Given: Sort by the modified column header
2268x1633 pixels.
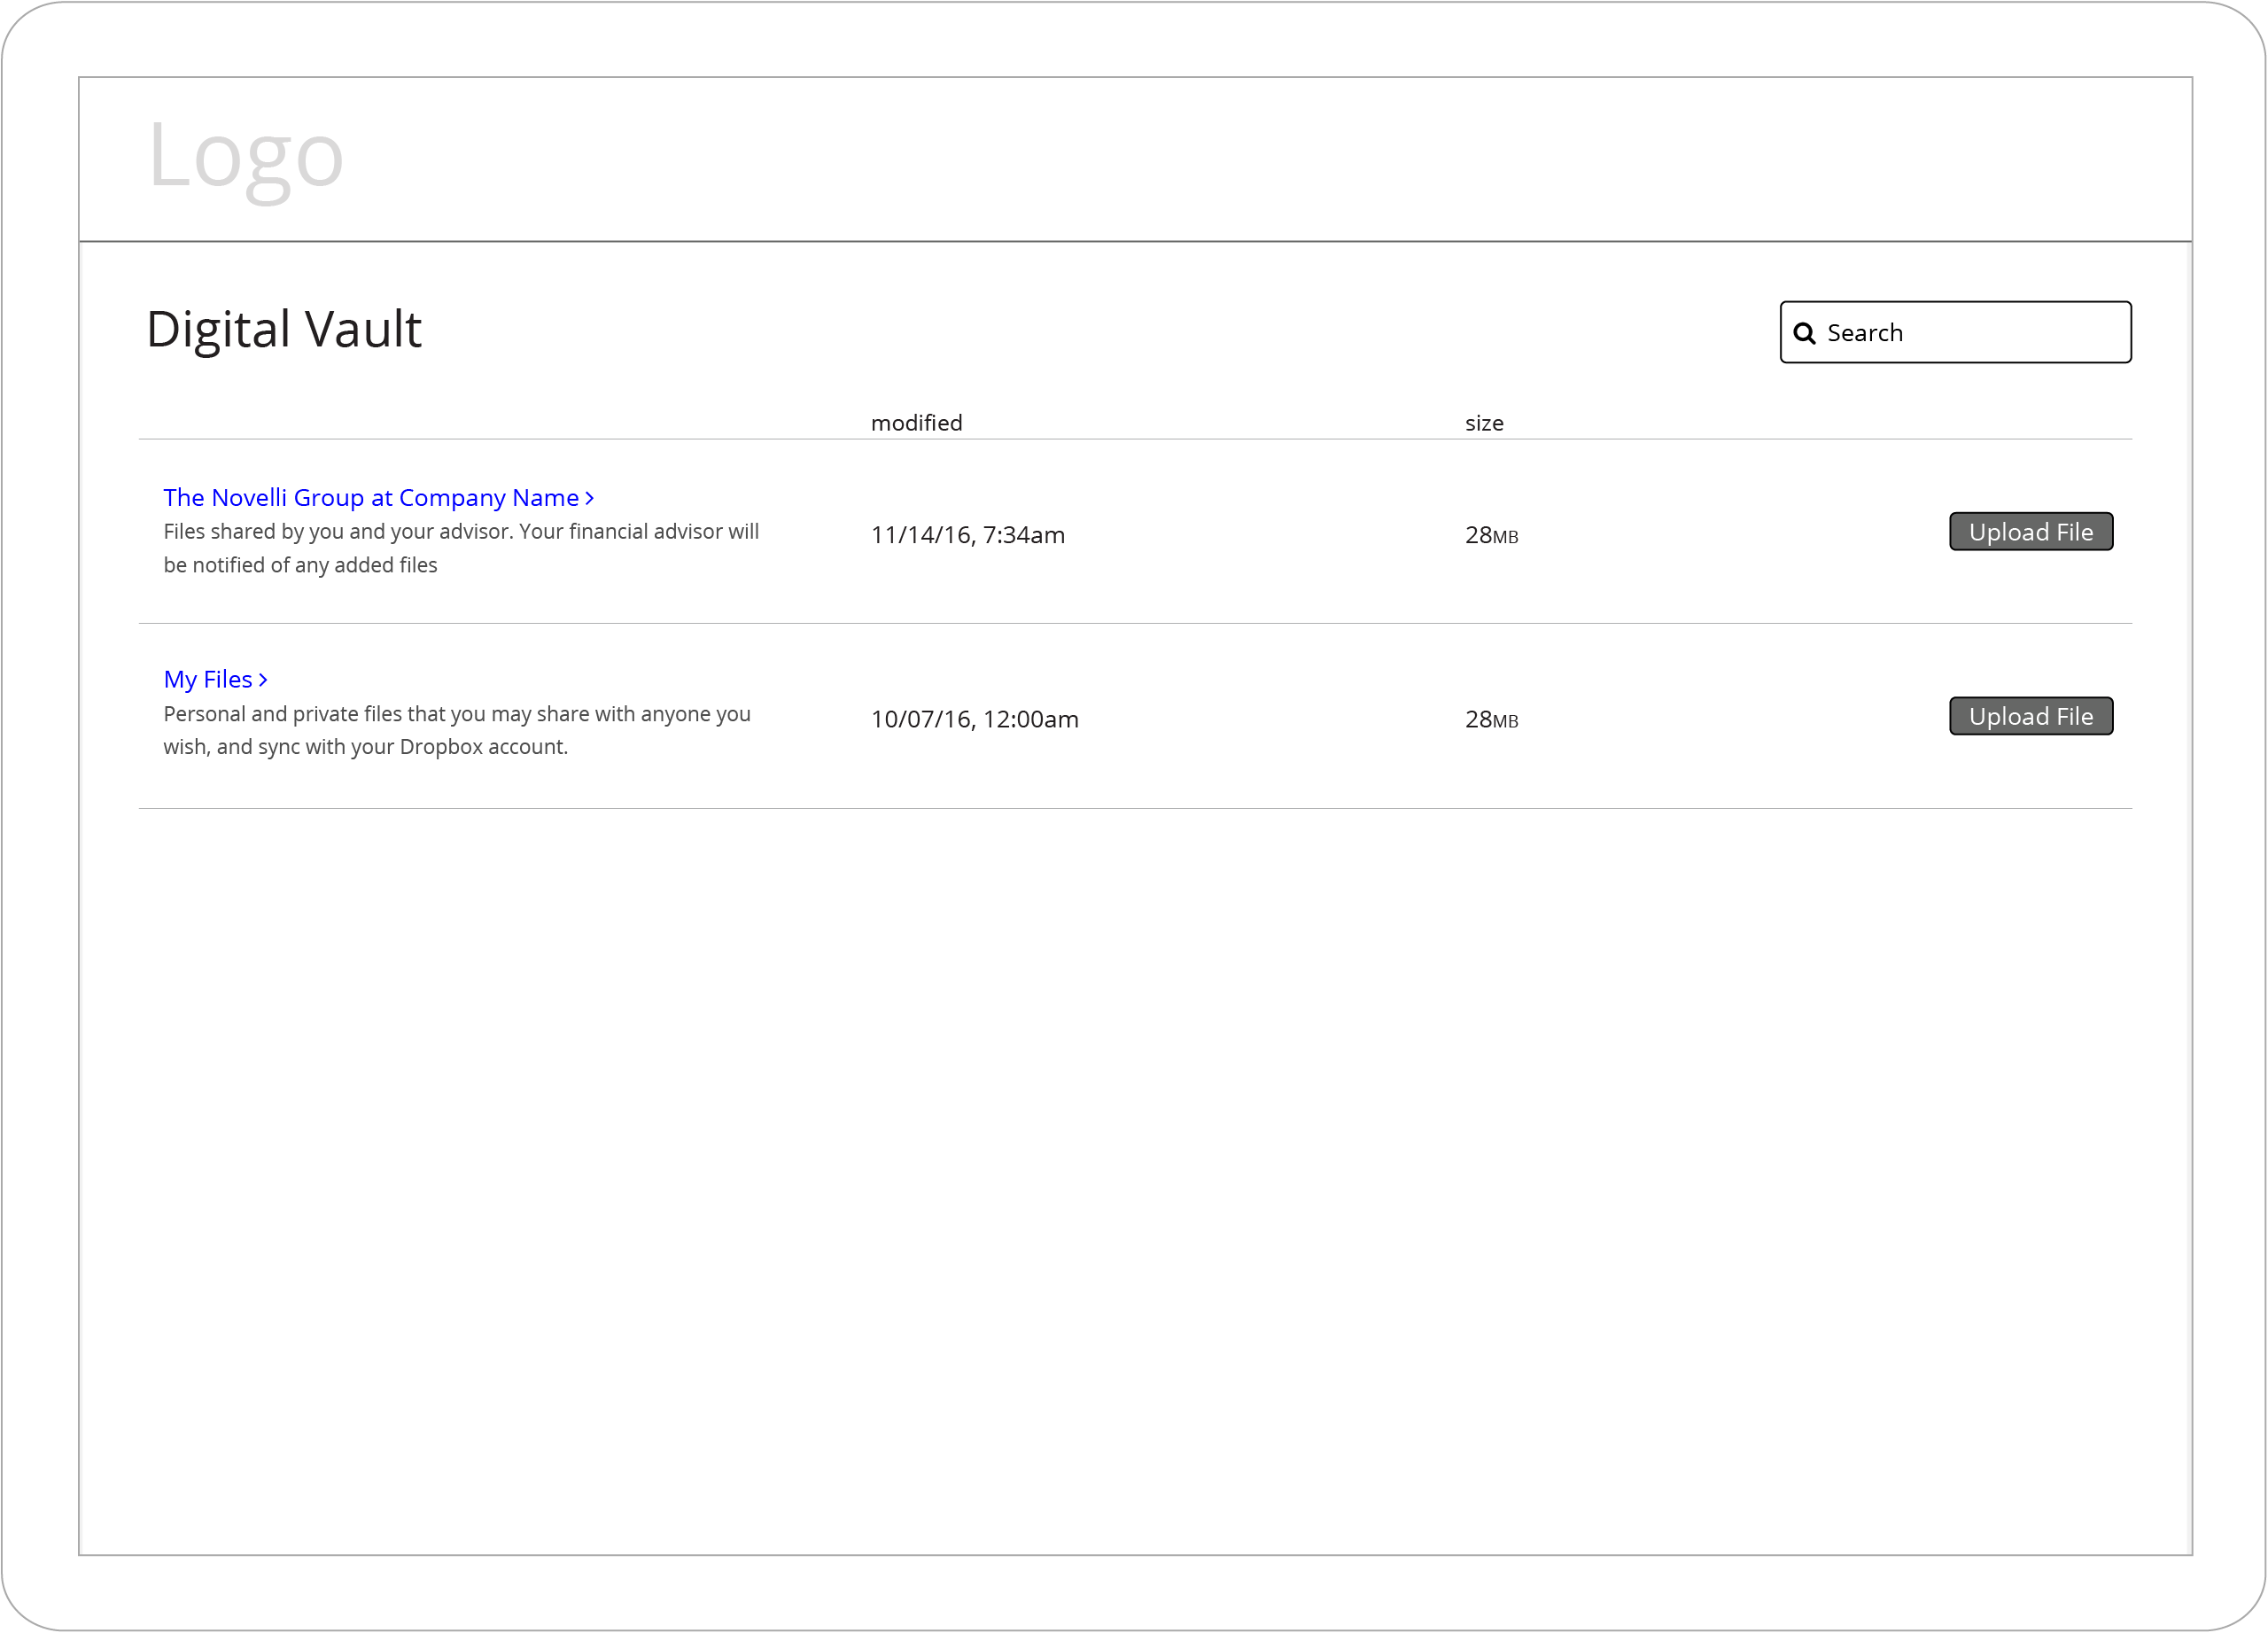Looking at the screenshot, I should pyautogui.click(x=916, y=423).
